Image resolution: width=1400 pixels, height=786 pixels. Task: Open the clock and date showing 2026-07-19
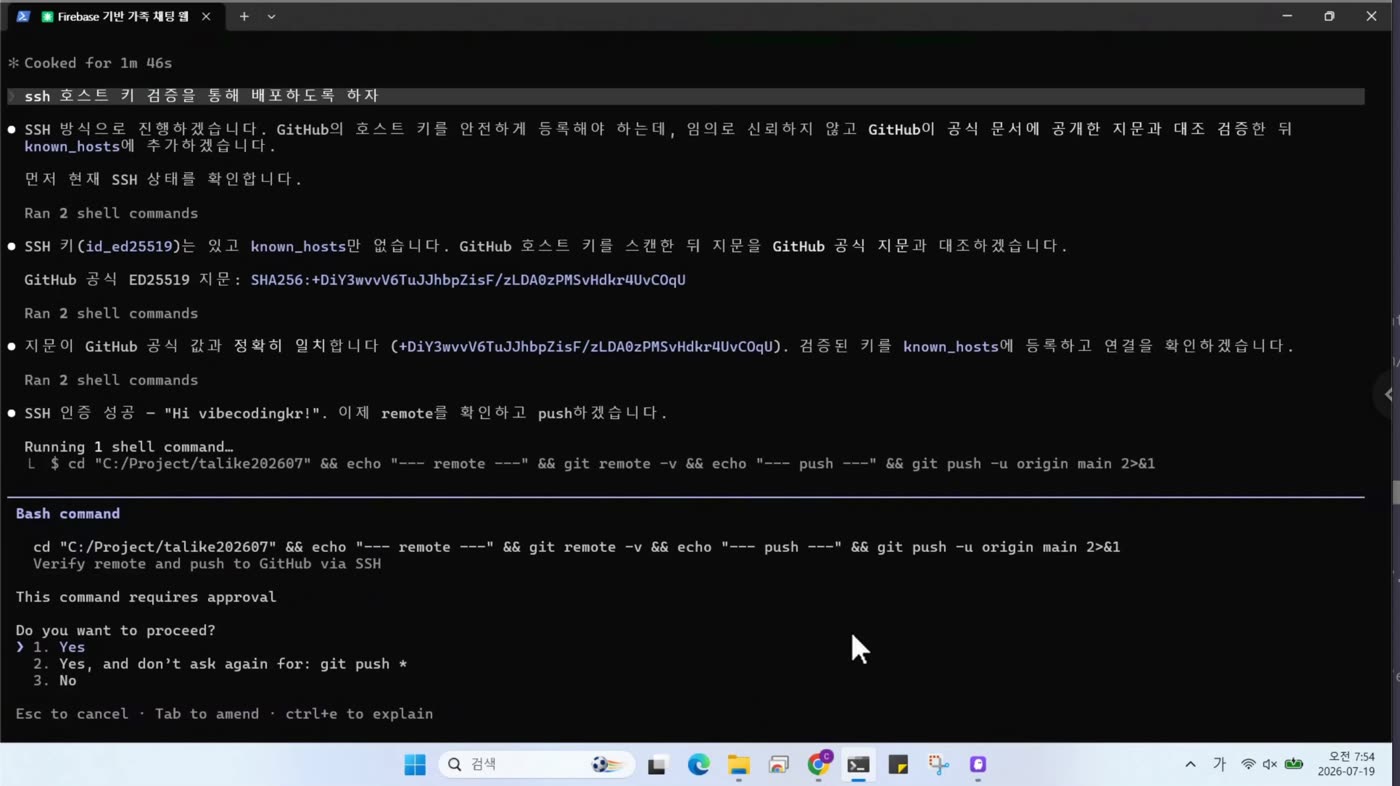[x=1346, y=765]
